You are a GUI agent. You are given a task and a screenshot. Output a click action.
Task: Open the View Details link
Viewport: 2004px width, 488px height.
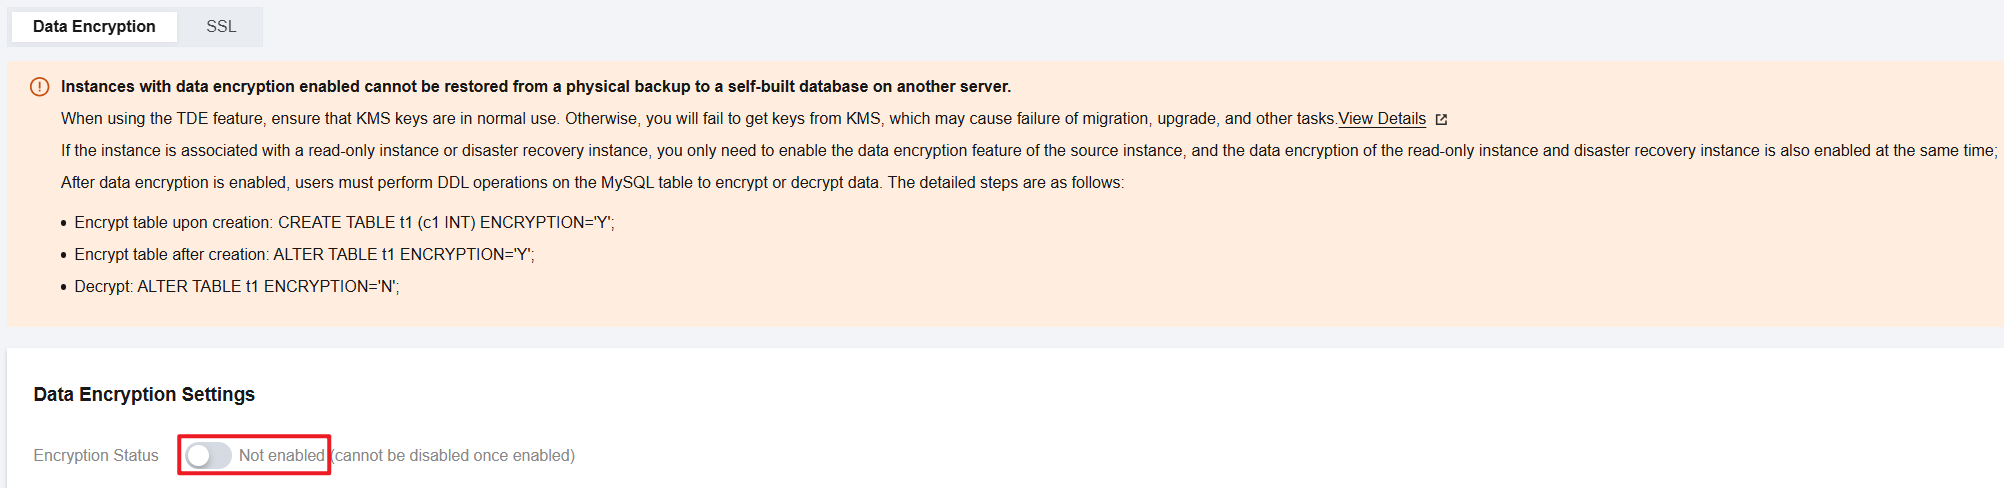(1382, 119)
